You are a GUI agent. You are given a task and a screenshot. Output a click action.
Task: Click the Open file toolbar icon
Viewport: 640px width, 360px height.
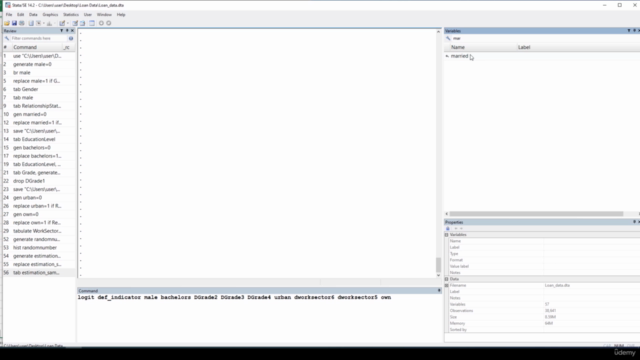point(7,23)
